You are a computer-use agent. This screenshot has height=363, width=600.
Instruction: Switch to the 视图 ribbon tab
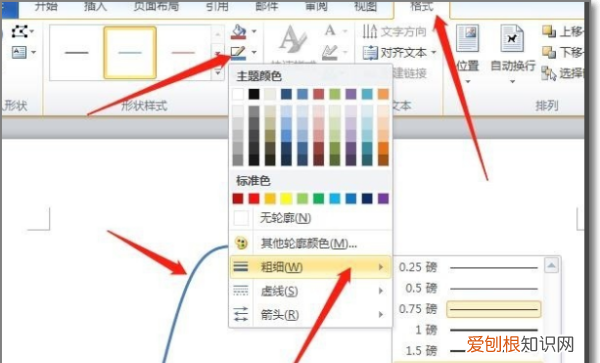click(x=365, y=6)
